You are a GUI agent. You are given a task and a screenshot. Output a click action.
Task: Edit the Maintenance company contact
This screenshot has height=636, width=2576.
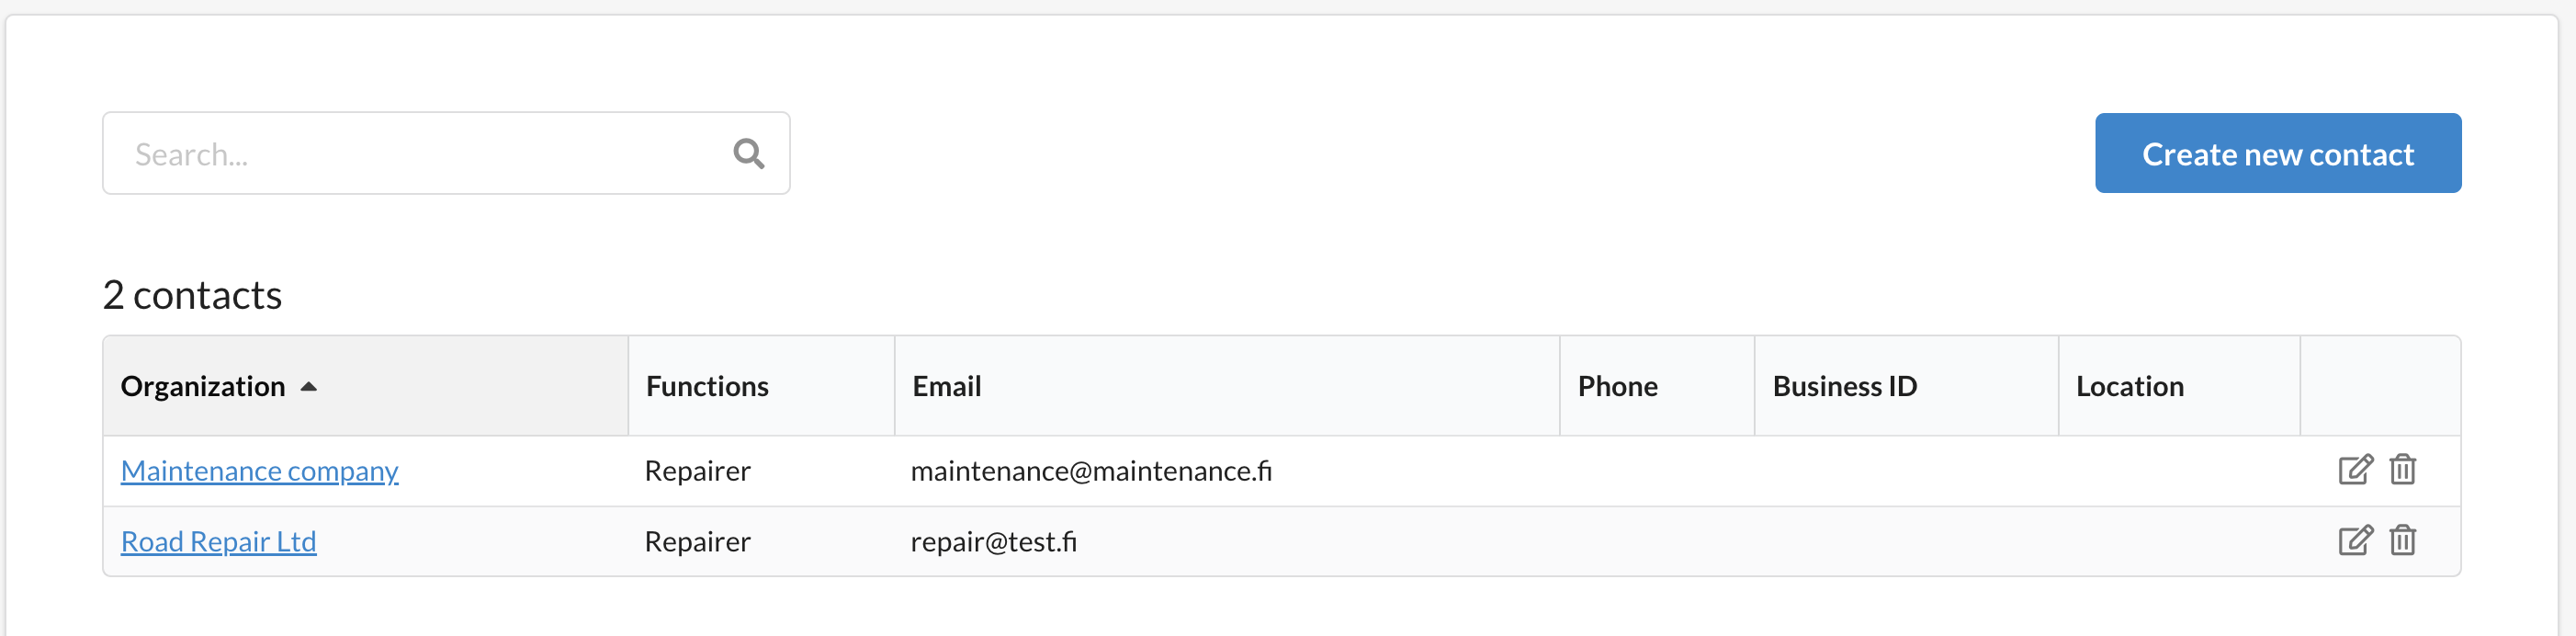point(2354,470)
